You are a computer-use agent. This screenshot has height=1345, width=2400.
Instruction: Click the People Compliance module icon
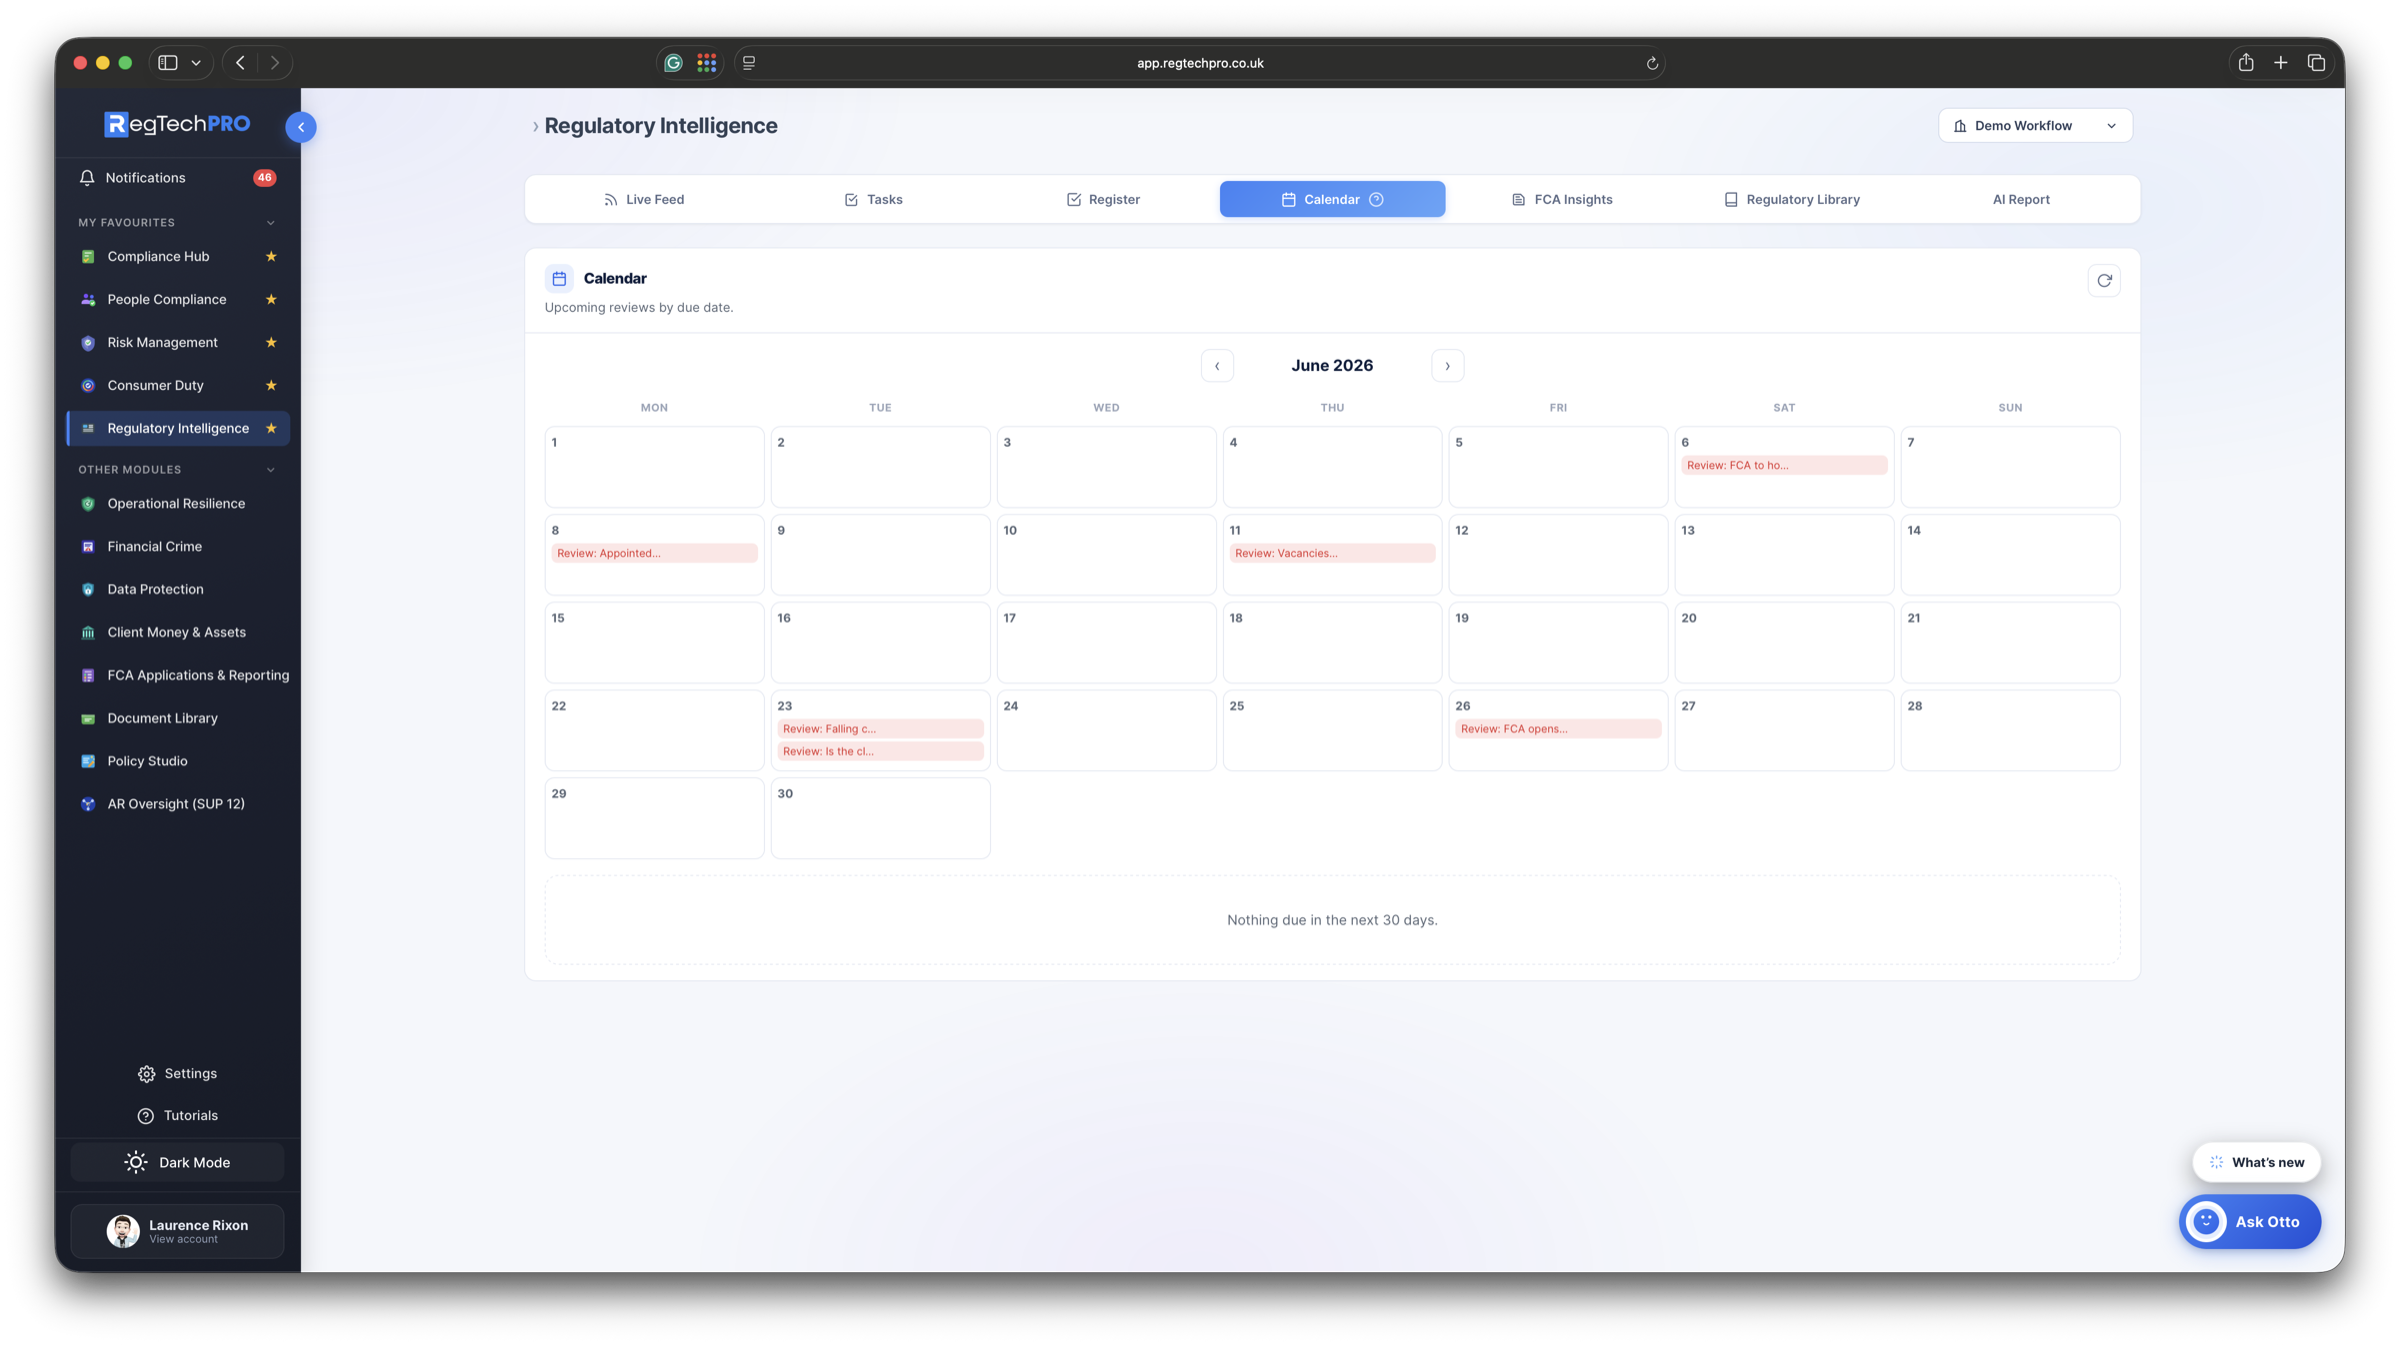coord(88,300)
